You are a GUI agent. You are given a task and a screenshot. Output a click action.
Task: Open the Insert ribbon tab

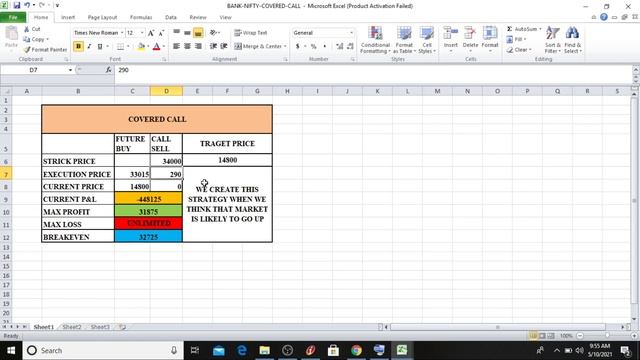(68, 17)
